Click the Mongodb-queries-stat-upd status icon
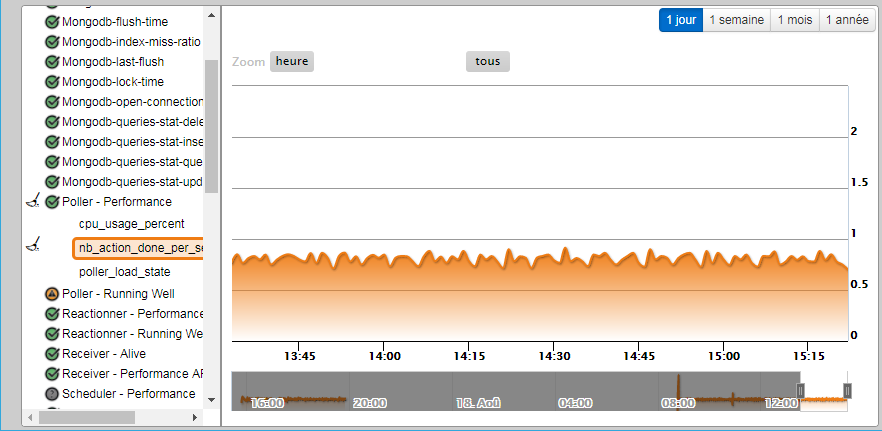This screenshot has height=431, width=882. point(52,182)
